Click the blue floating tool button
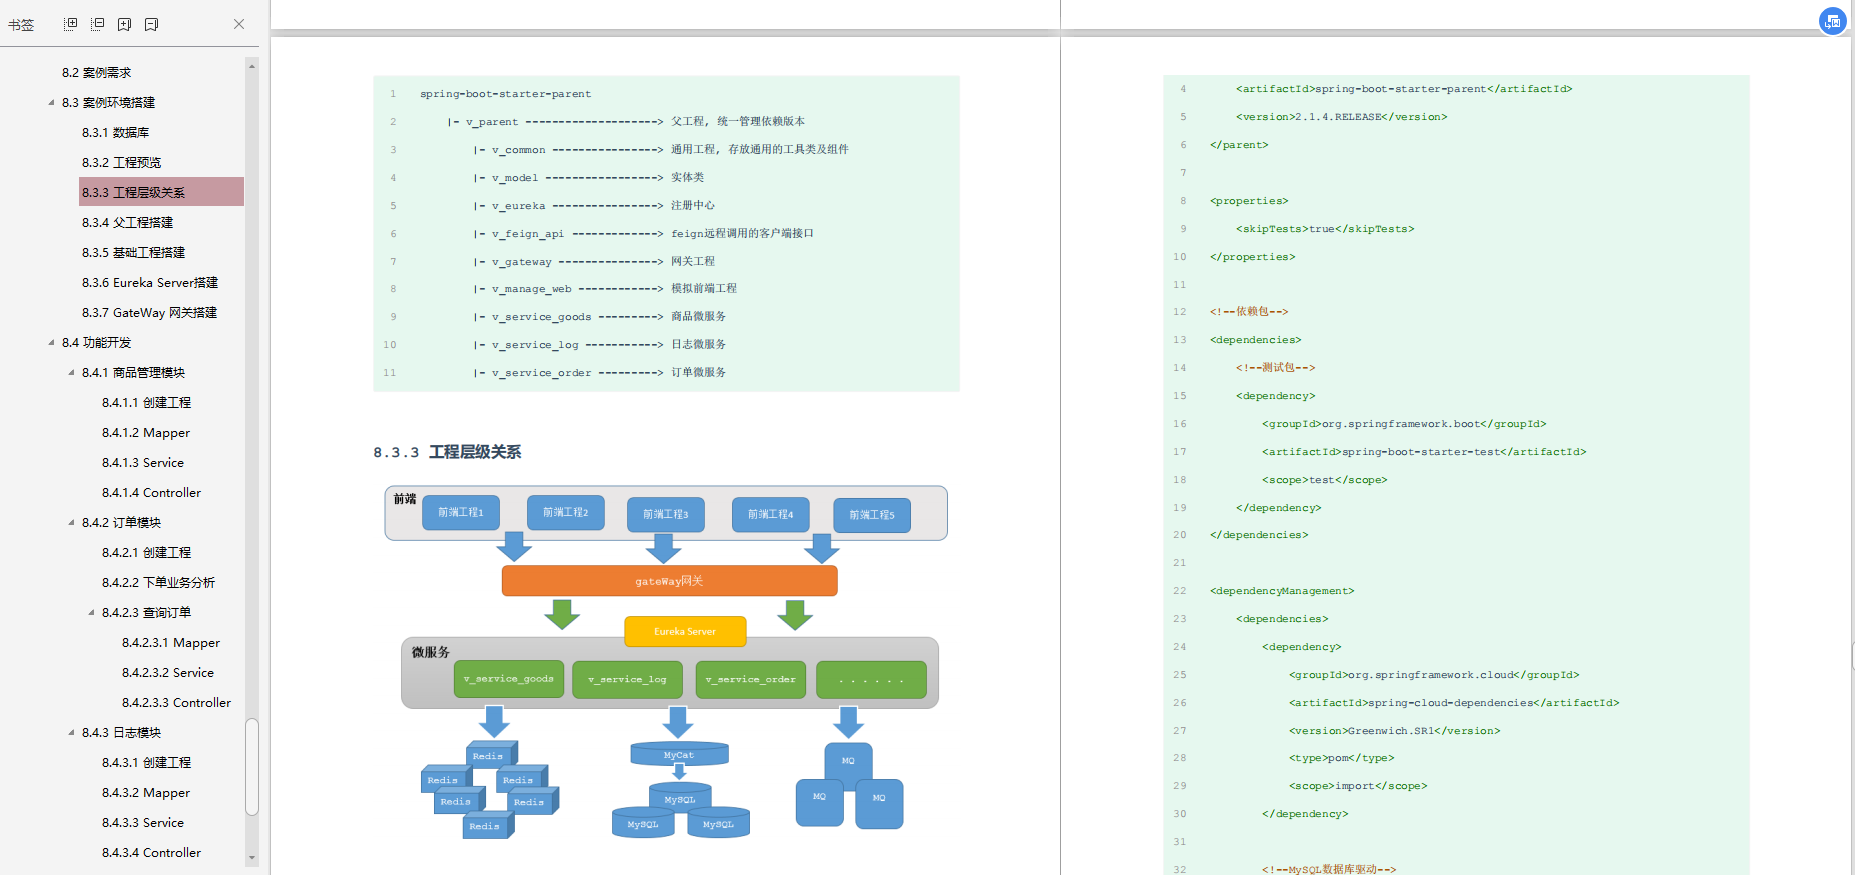This screenshot has width=1855, height=875. 1832,21
